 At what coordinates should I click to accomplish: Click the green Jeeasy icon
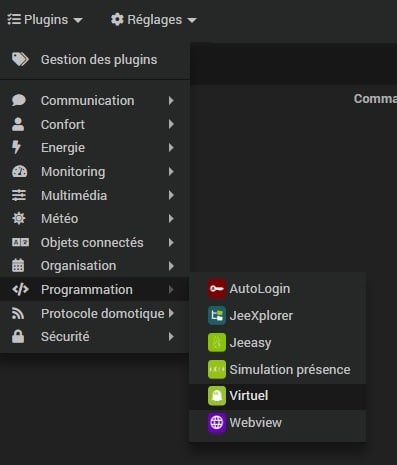point(217,342)
